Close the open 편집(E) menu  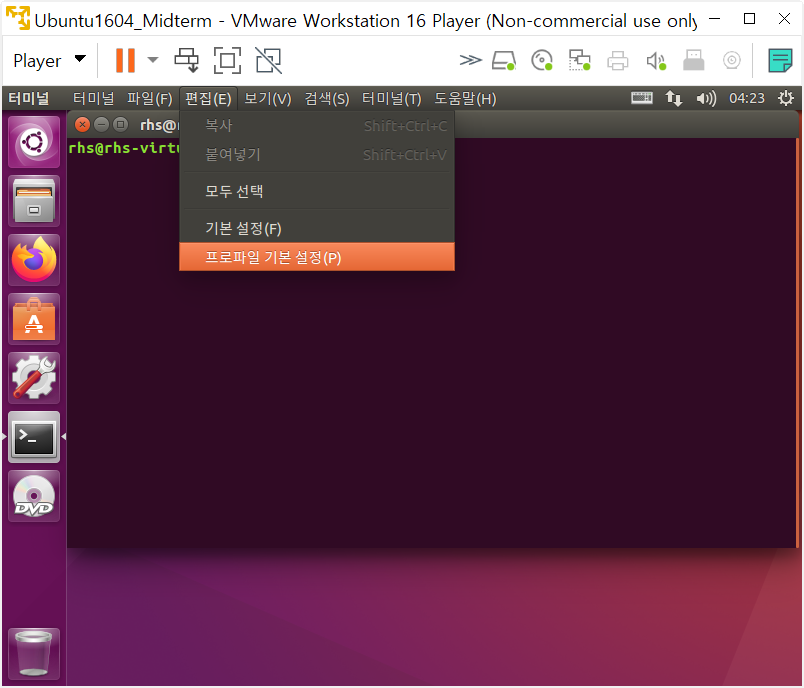click(x=208, y=98)
